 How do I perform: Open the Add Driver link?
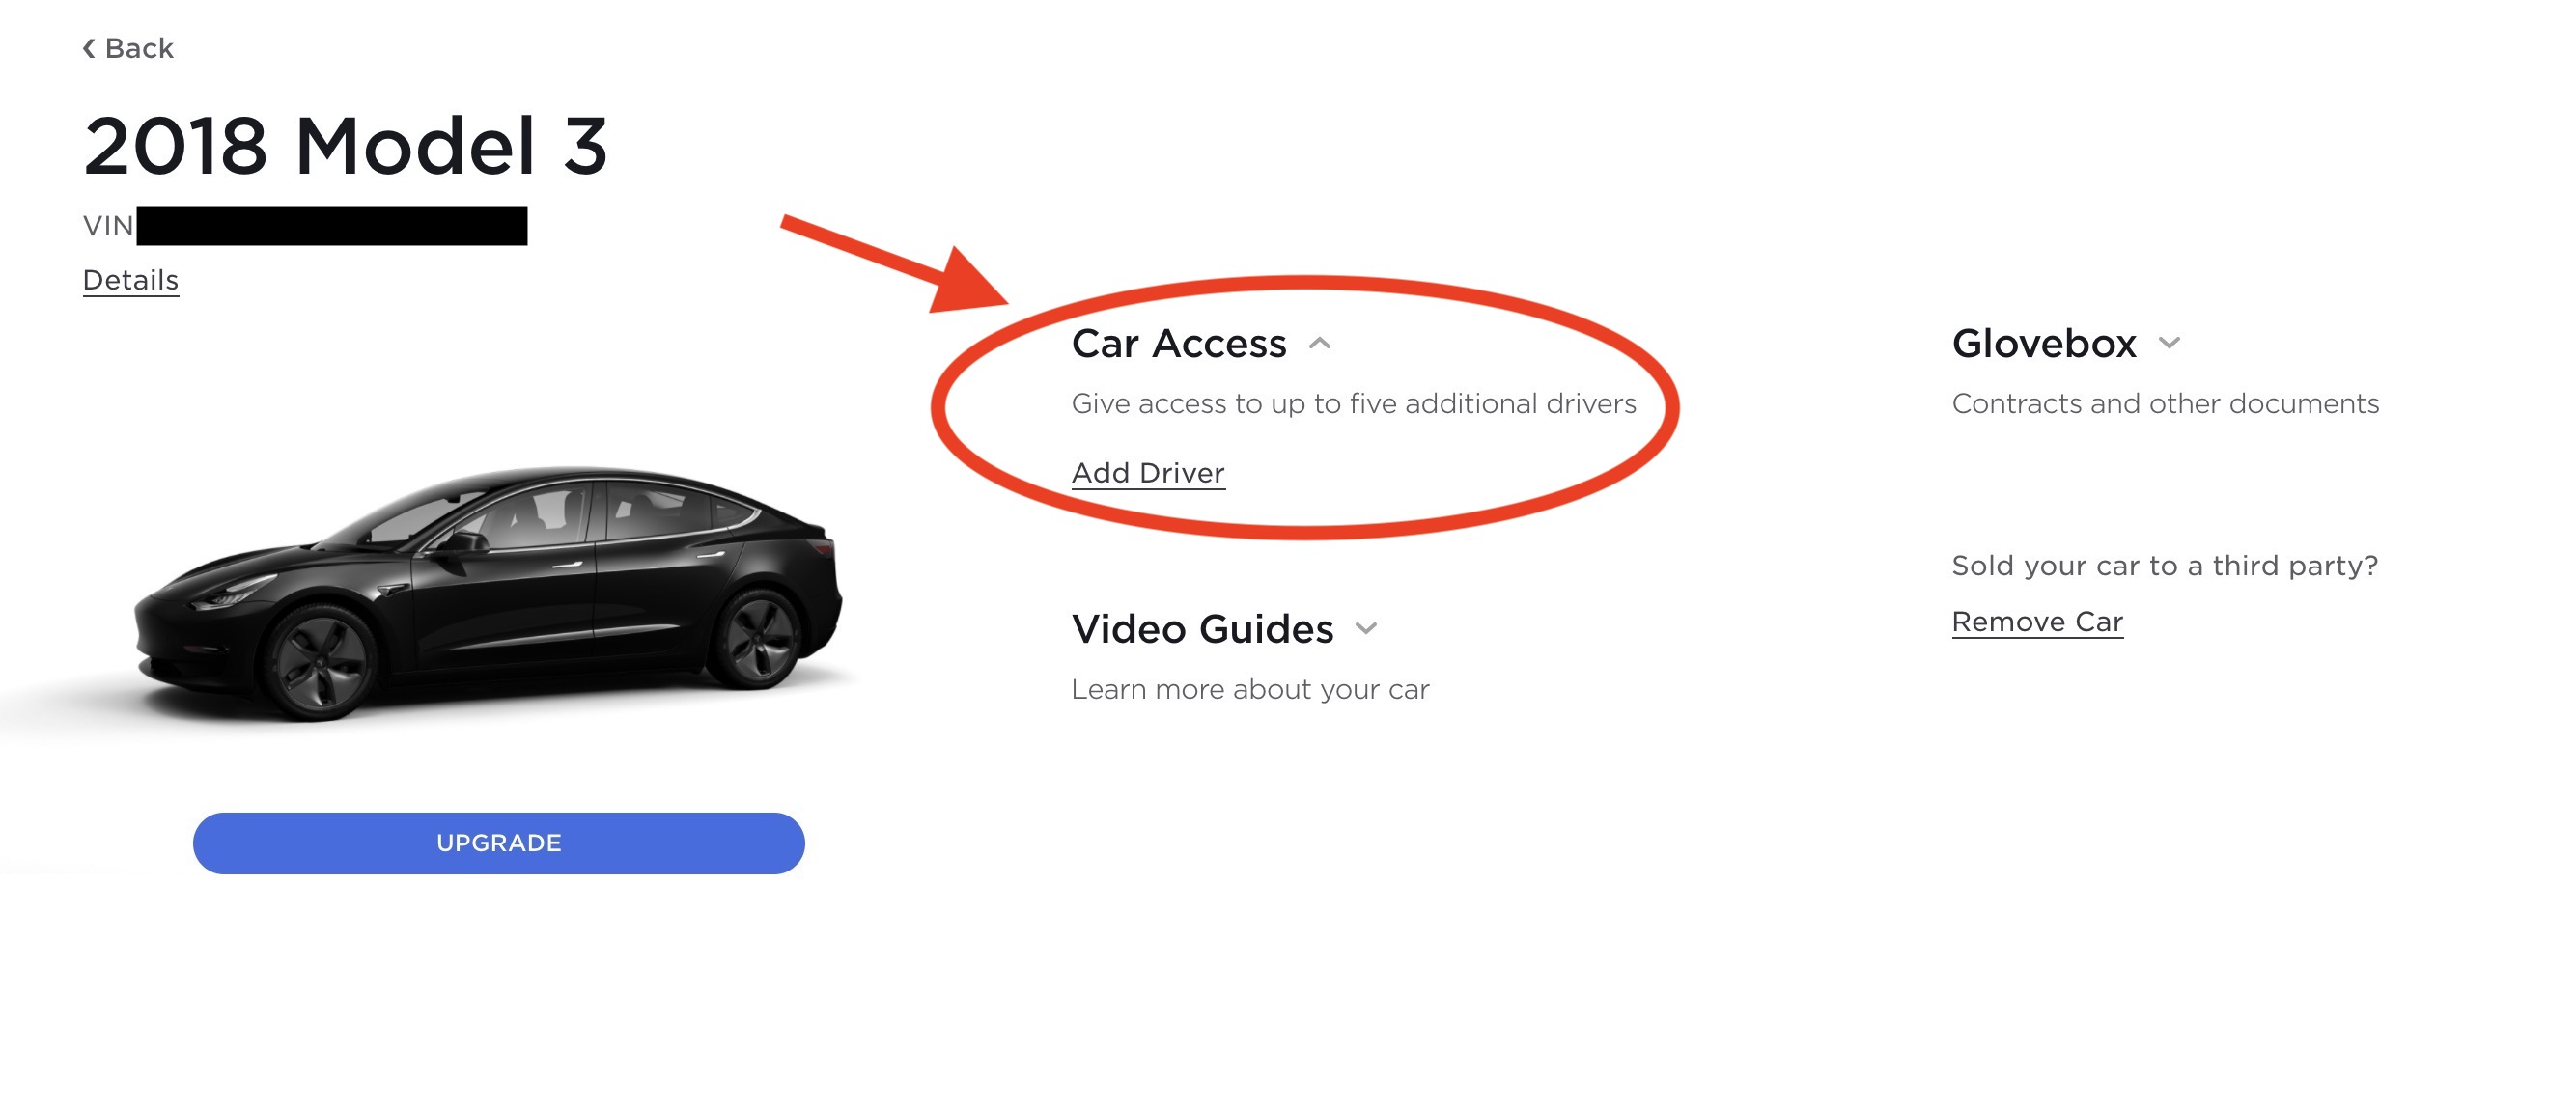click(x=1148, y=473)
